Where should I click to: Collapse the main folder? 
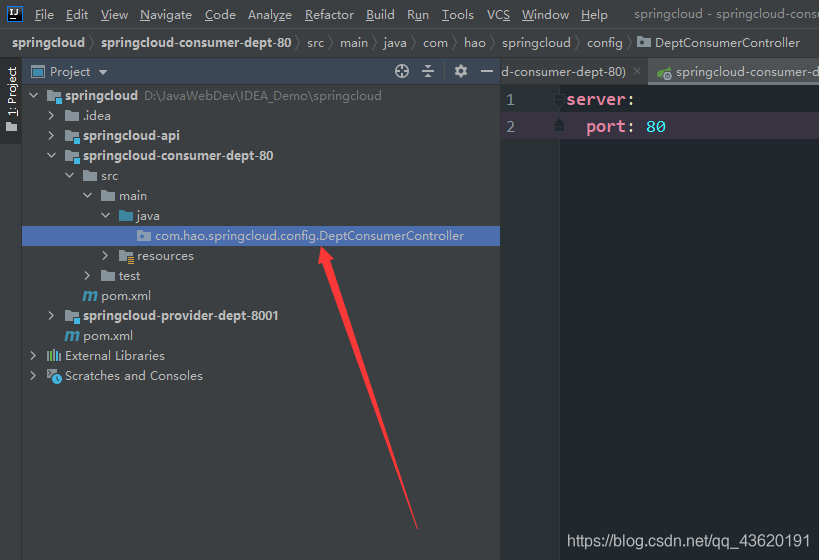87,195
